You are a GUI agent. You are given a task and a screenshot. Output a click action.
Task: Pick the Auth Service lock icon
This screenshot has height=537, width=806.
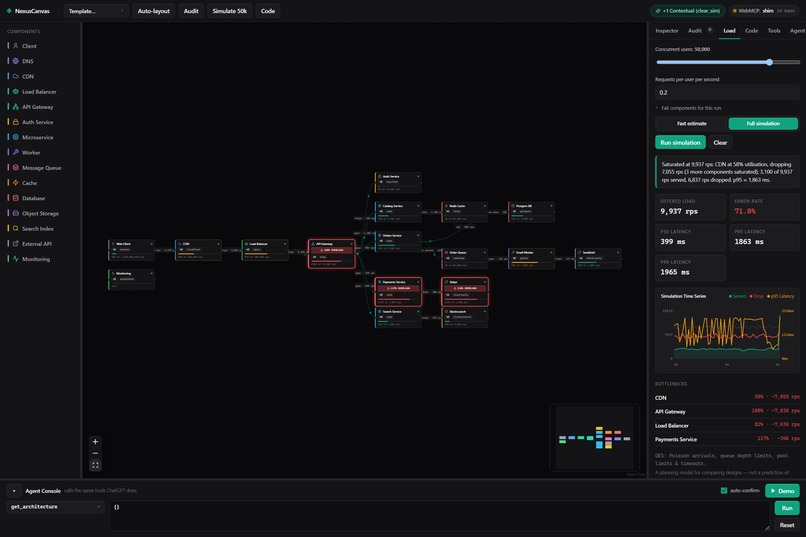[x=15, y=122]
